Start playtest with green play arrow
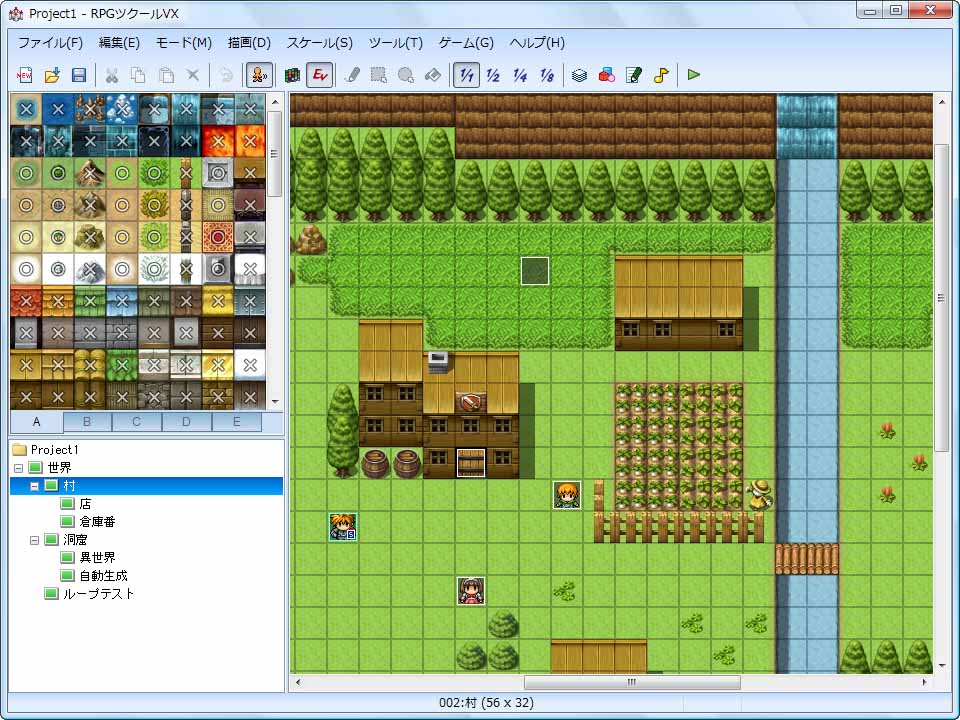Image resolution: width=960 pixels, height=720 pixels. (x=694, y=75)
